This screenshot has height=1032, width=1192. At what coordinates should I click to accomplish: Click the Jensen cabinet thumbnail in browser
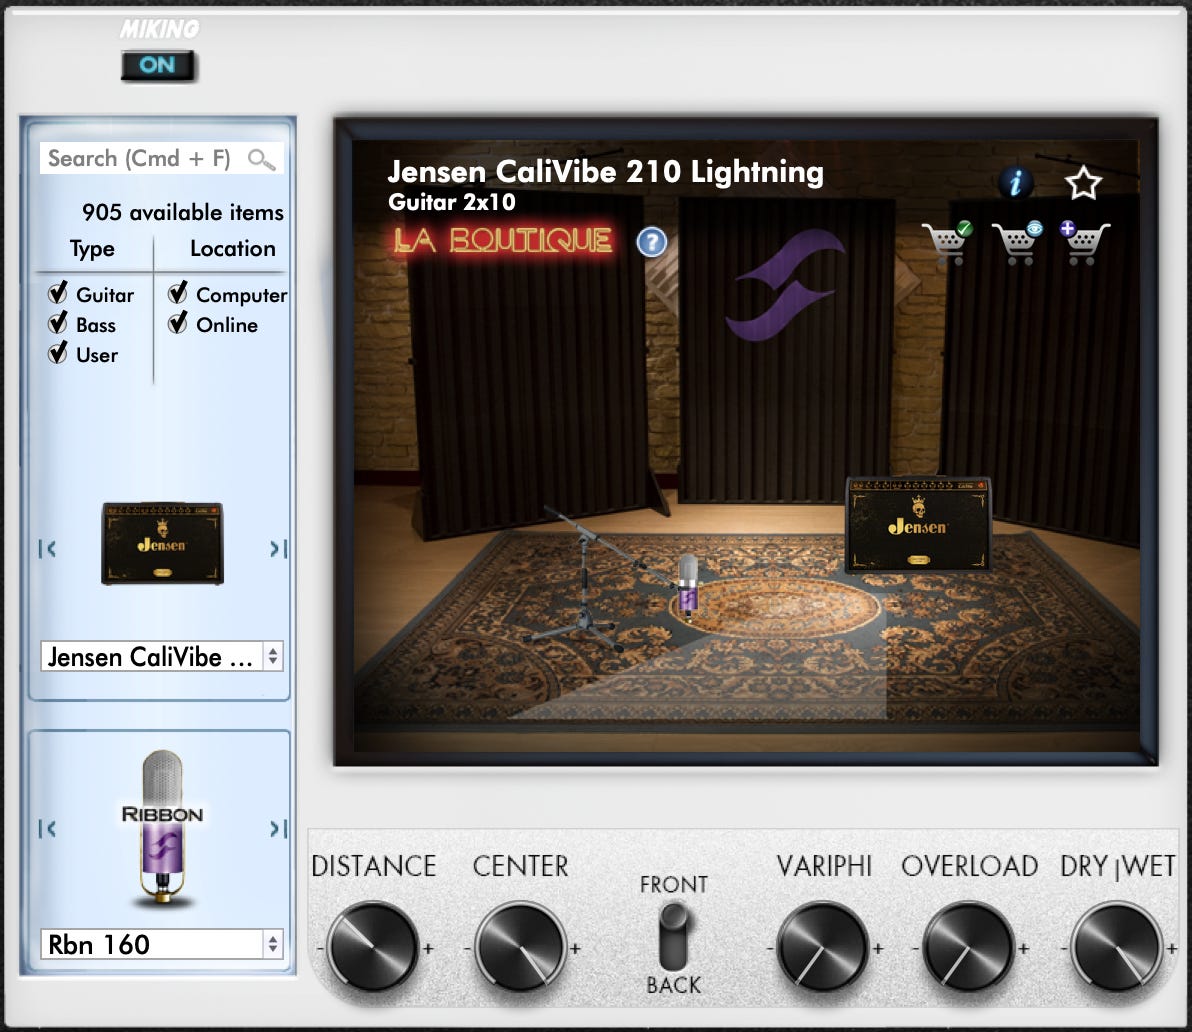coord(163,543)
